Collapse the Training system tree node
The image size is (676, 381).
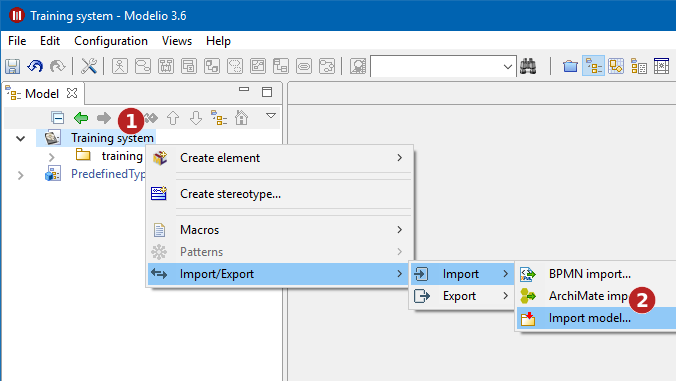[x=20, y=139]
